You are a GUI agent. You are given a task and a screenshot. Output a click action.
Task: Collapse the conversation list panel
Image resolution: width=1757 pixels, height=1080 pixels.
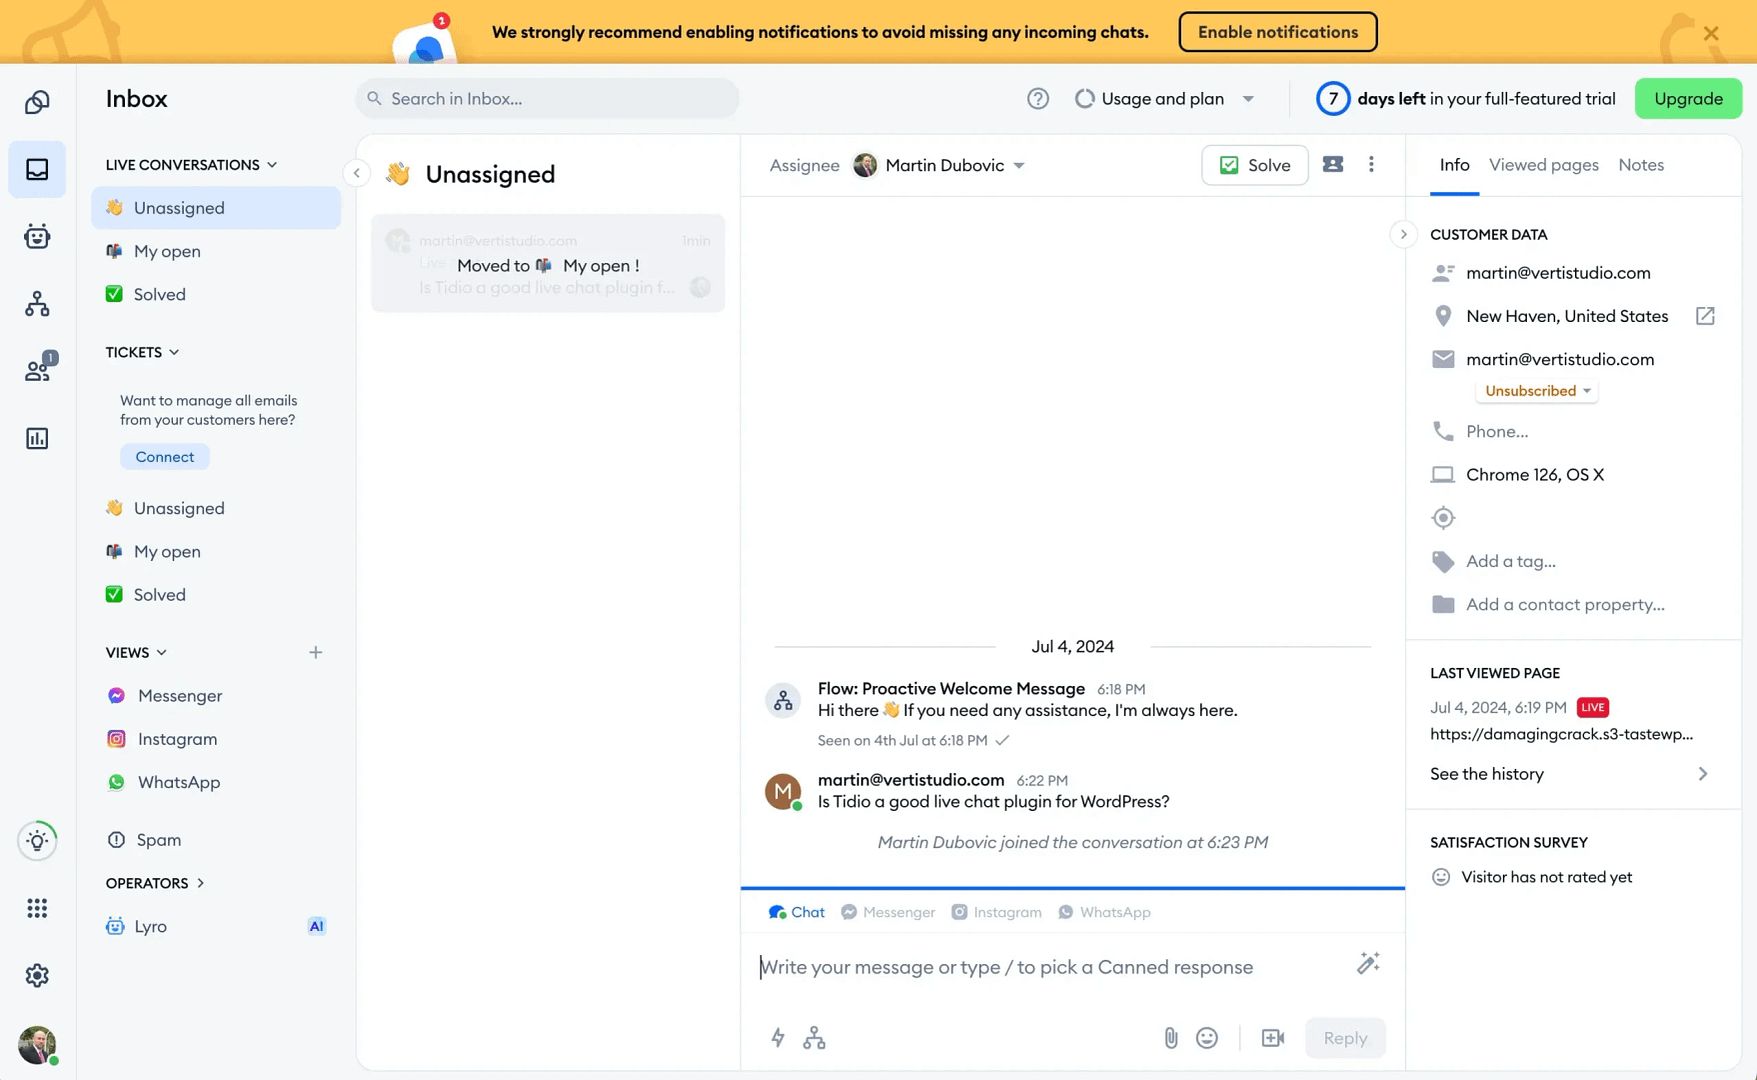(357, 173)
